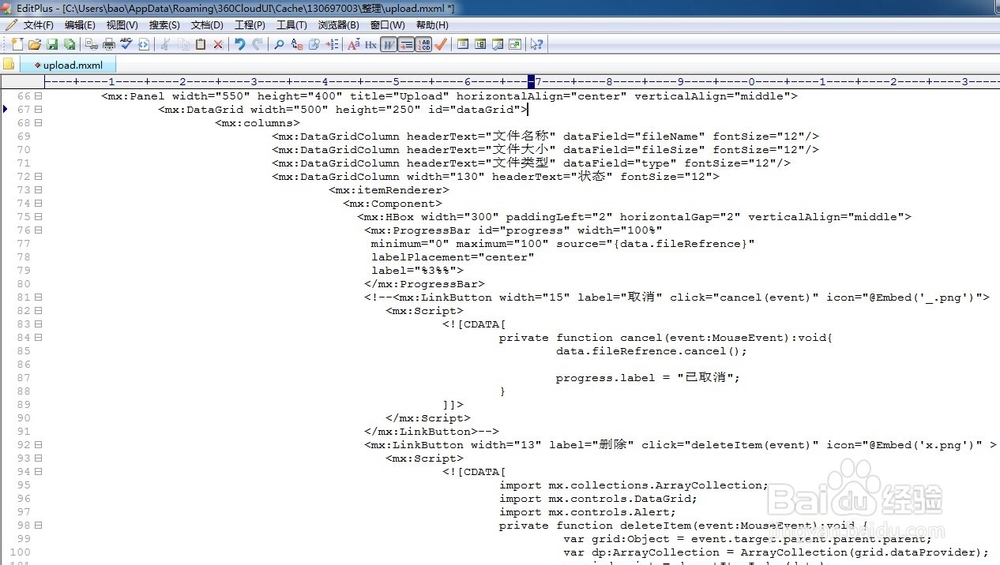
Task: Click the View in Browser icon
Action: coord(143,44)
